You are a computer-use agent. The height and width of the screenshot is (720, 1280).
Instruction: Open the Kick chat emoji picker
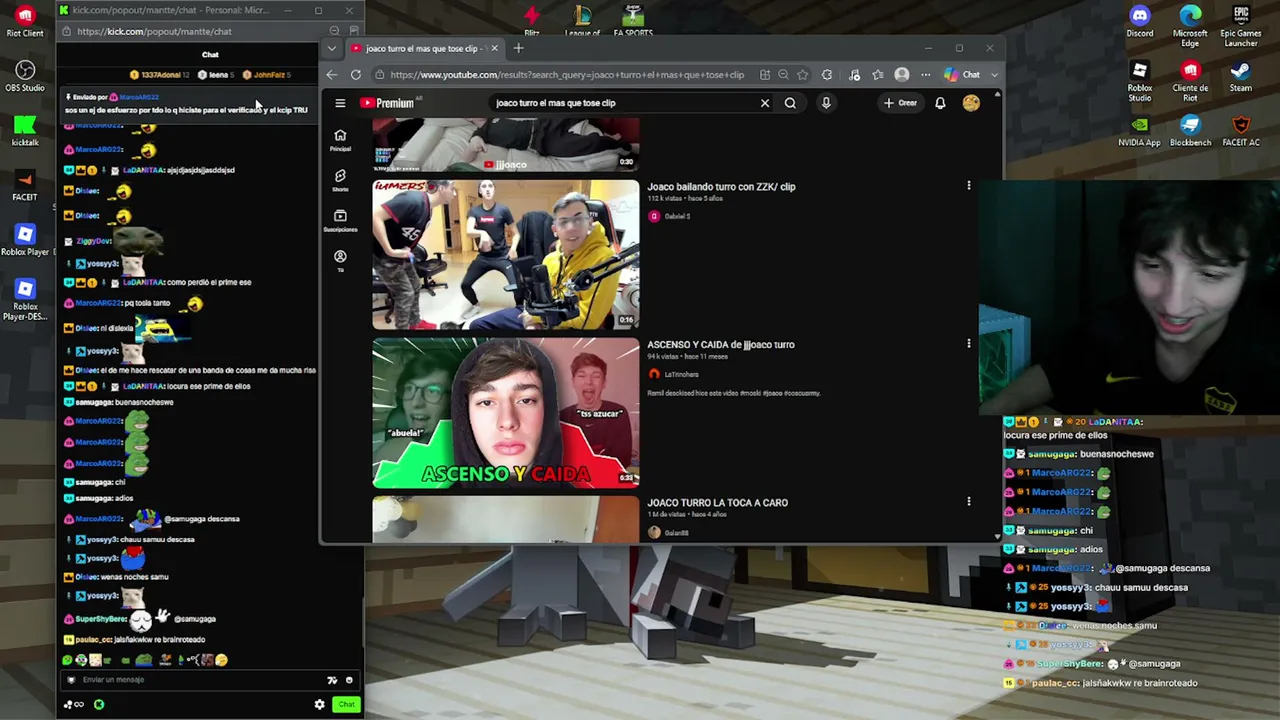(x=349, y=680)
